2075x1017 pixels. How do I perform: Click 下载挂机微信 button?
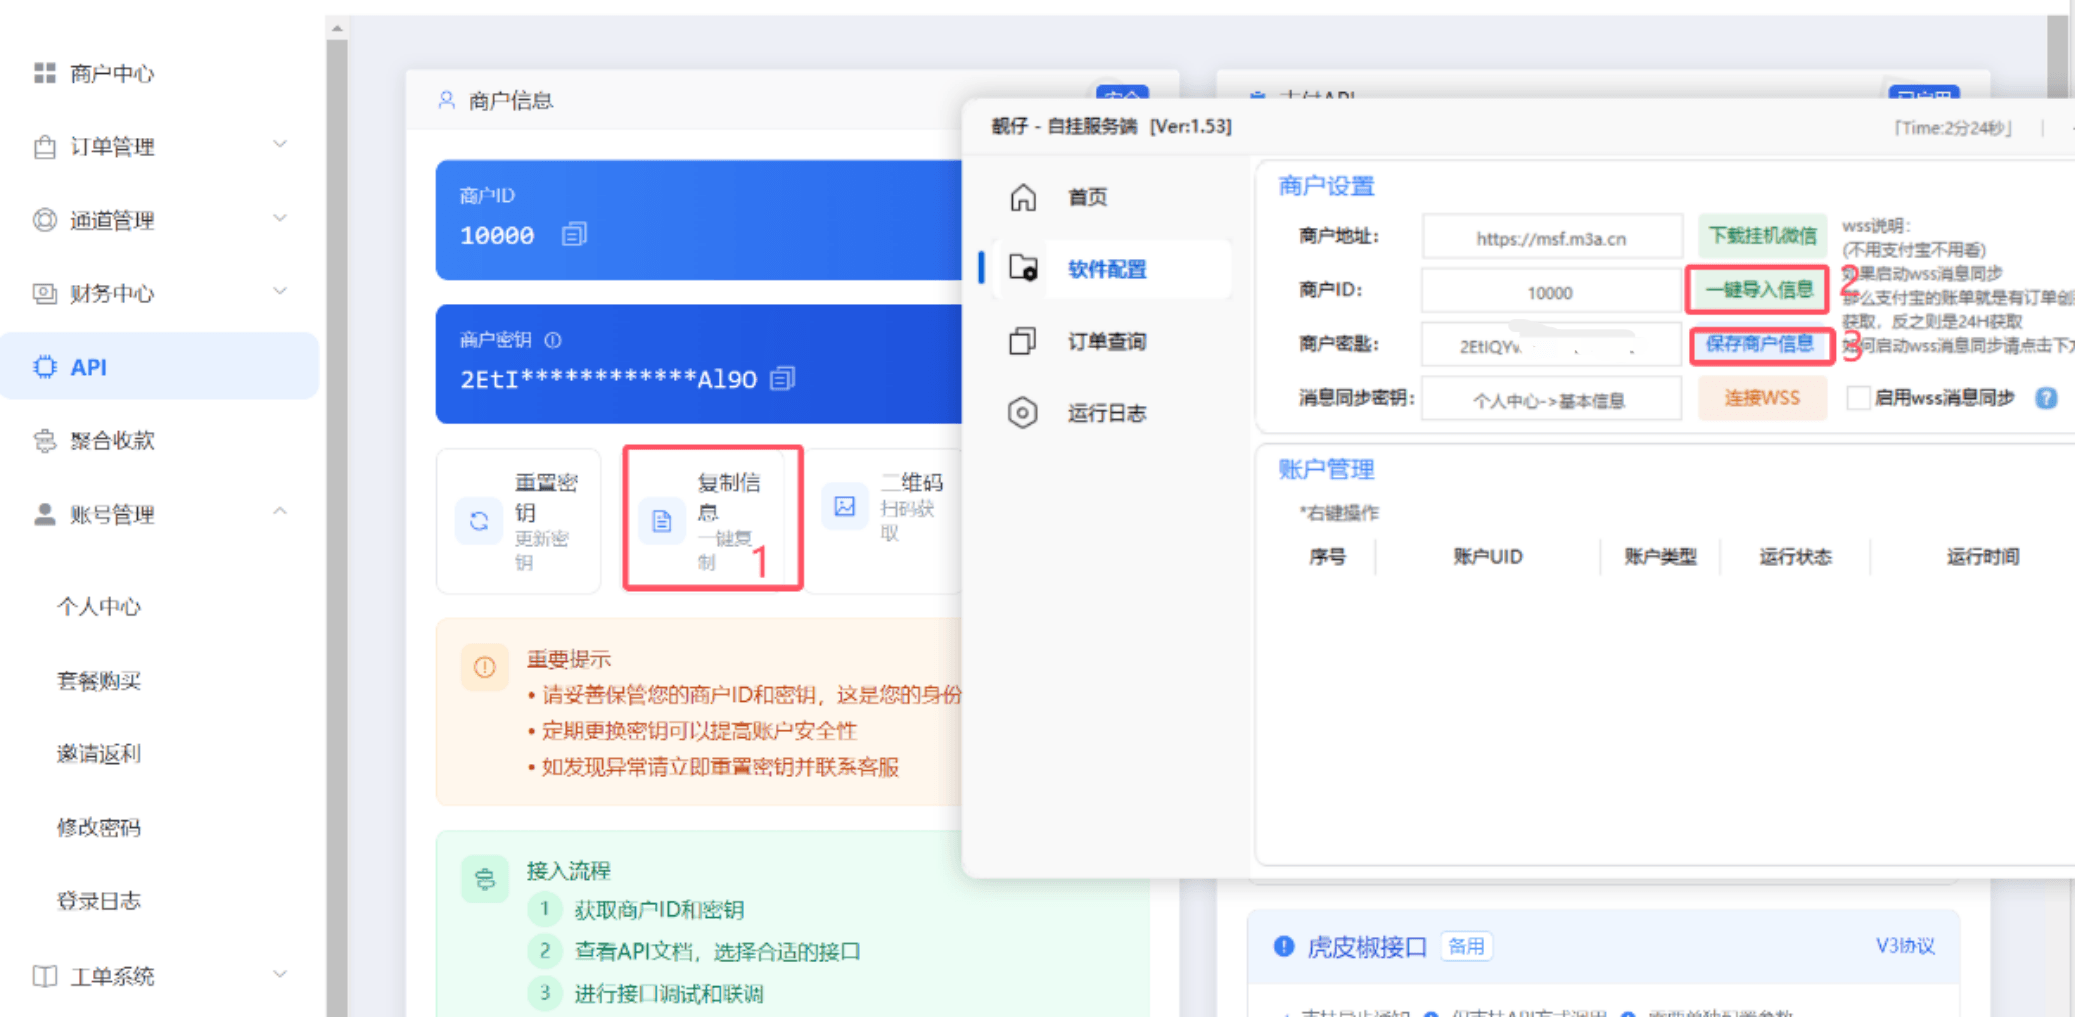[x=1762, y=236]
